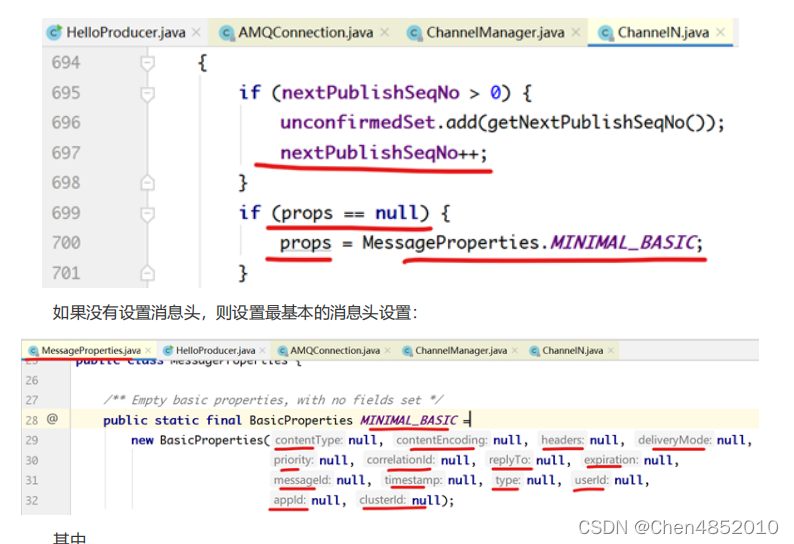Collapse code block at line 694
Viewport: 794px width, 544px height.
coord(147,63)
